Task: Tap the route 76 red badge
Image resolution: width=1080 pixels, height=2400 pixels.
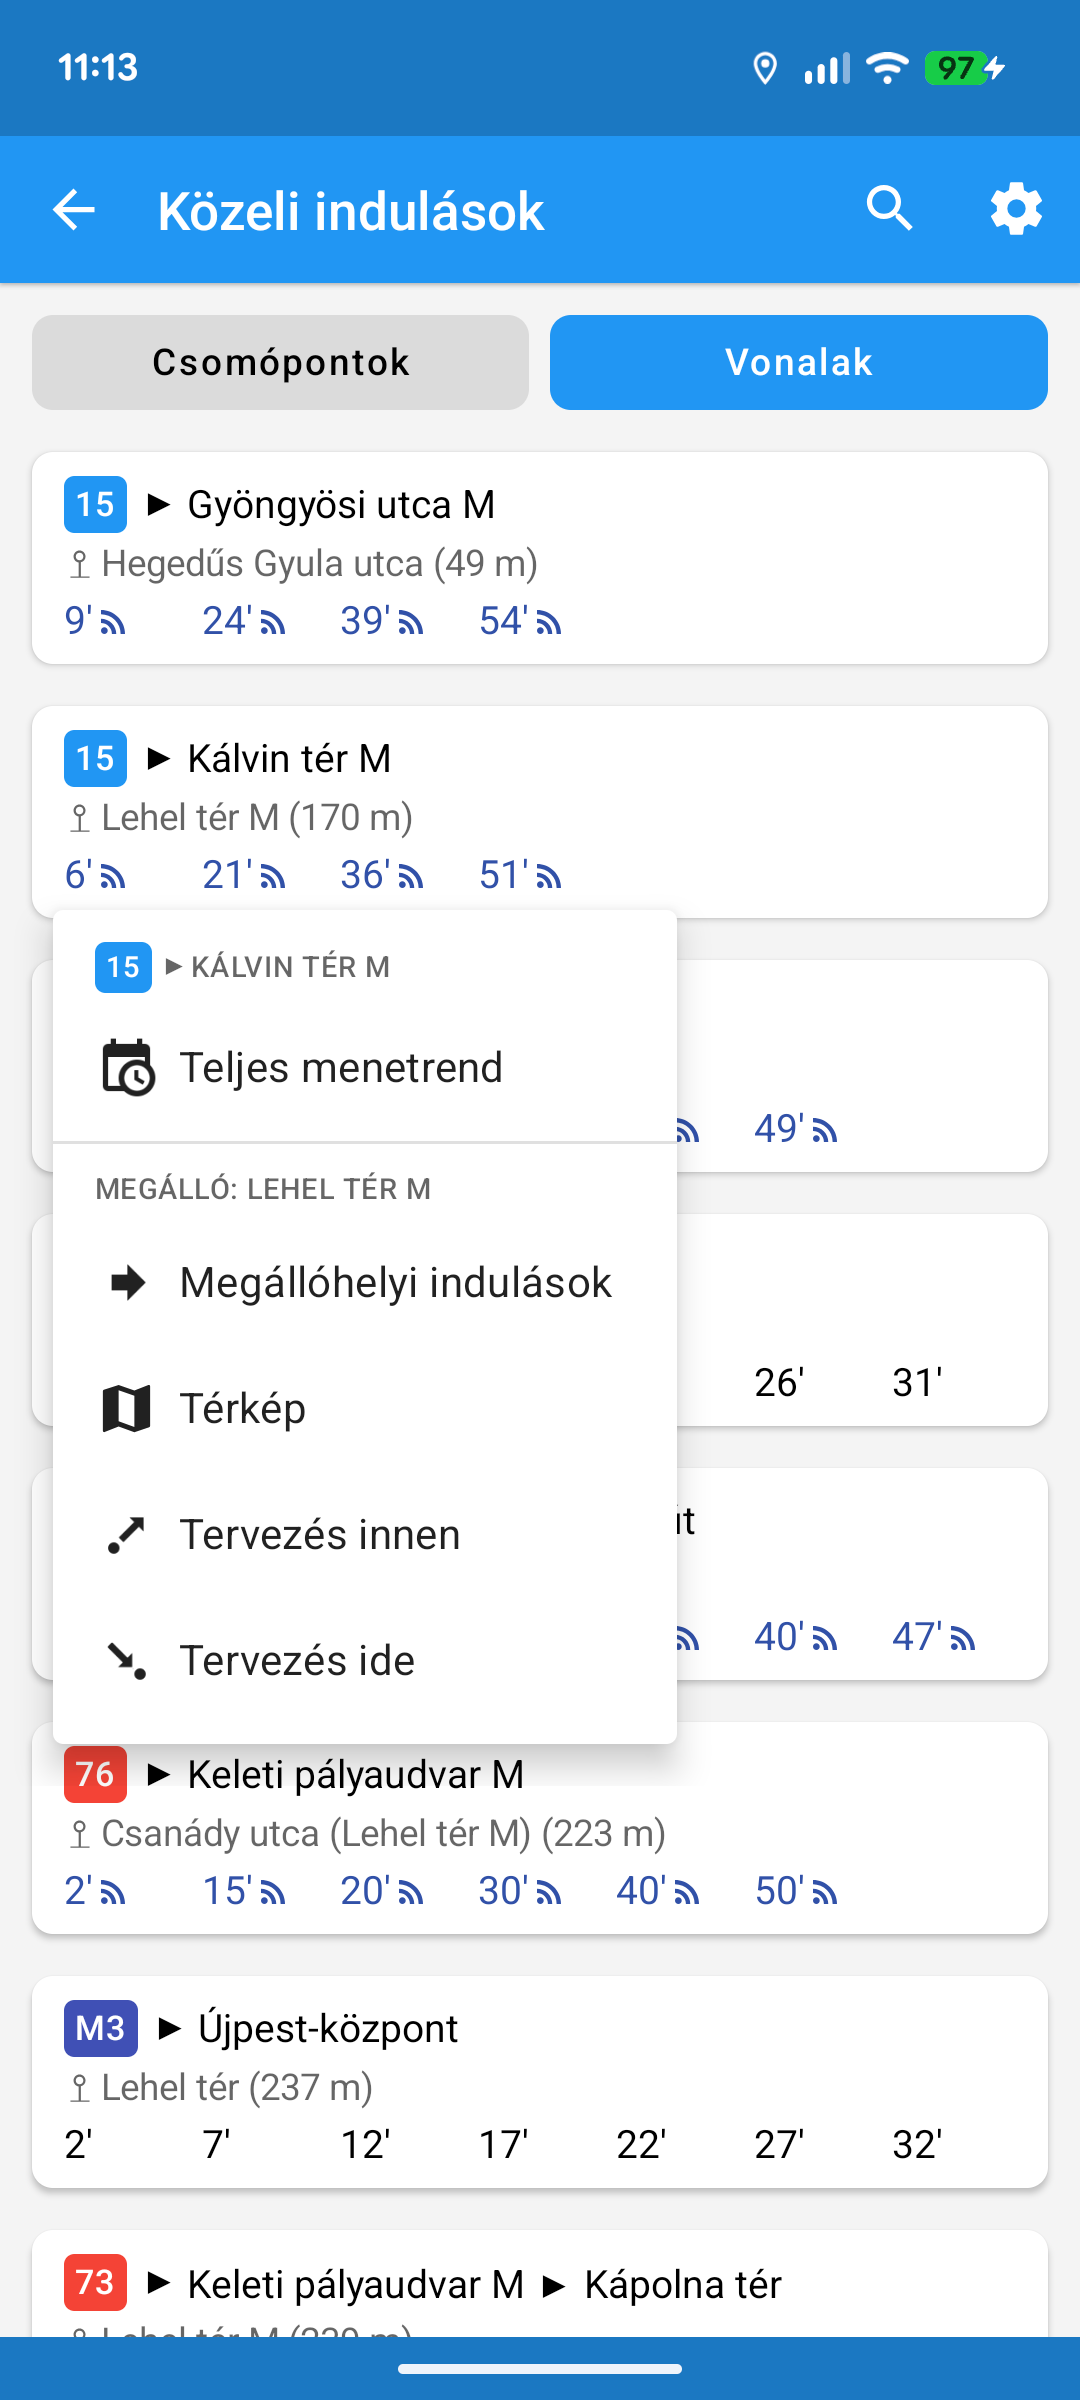Action: click(x=95, y=1775)
